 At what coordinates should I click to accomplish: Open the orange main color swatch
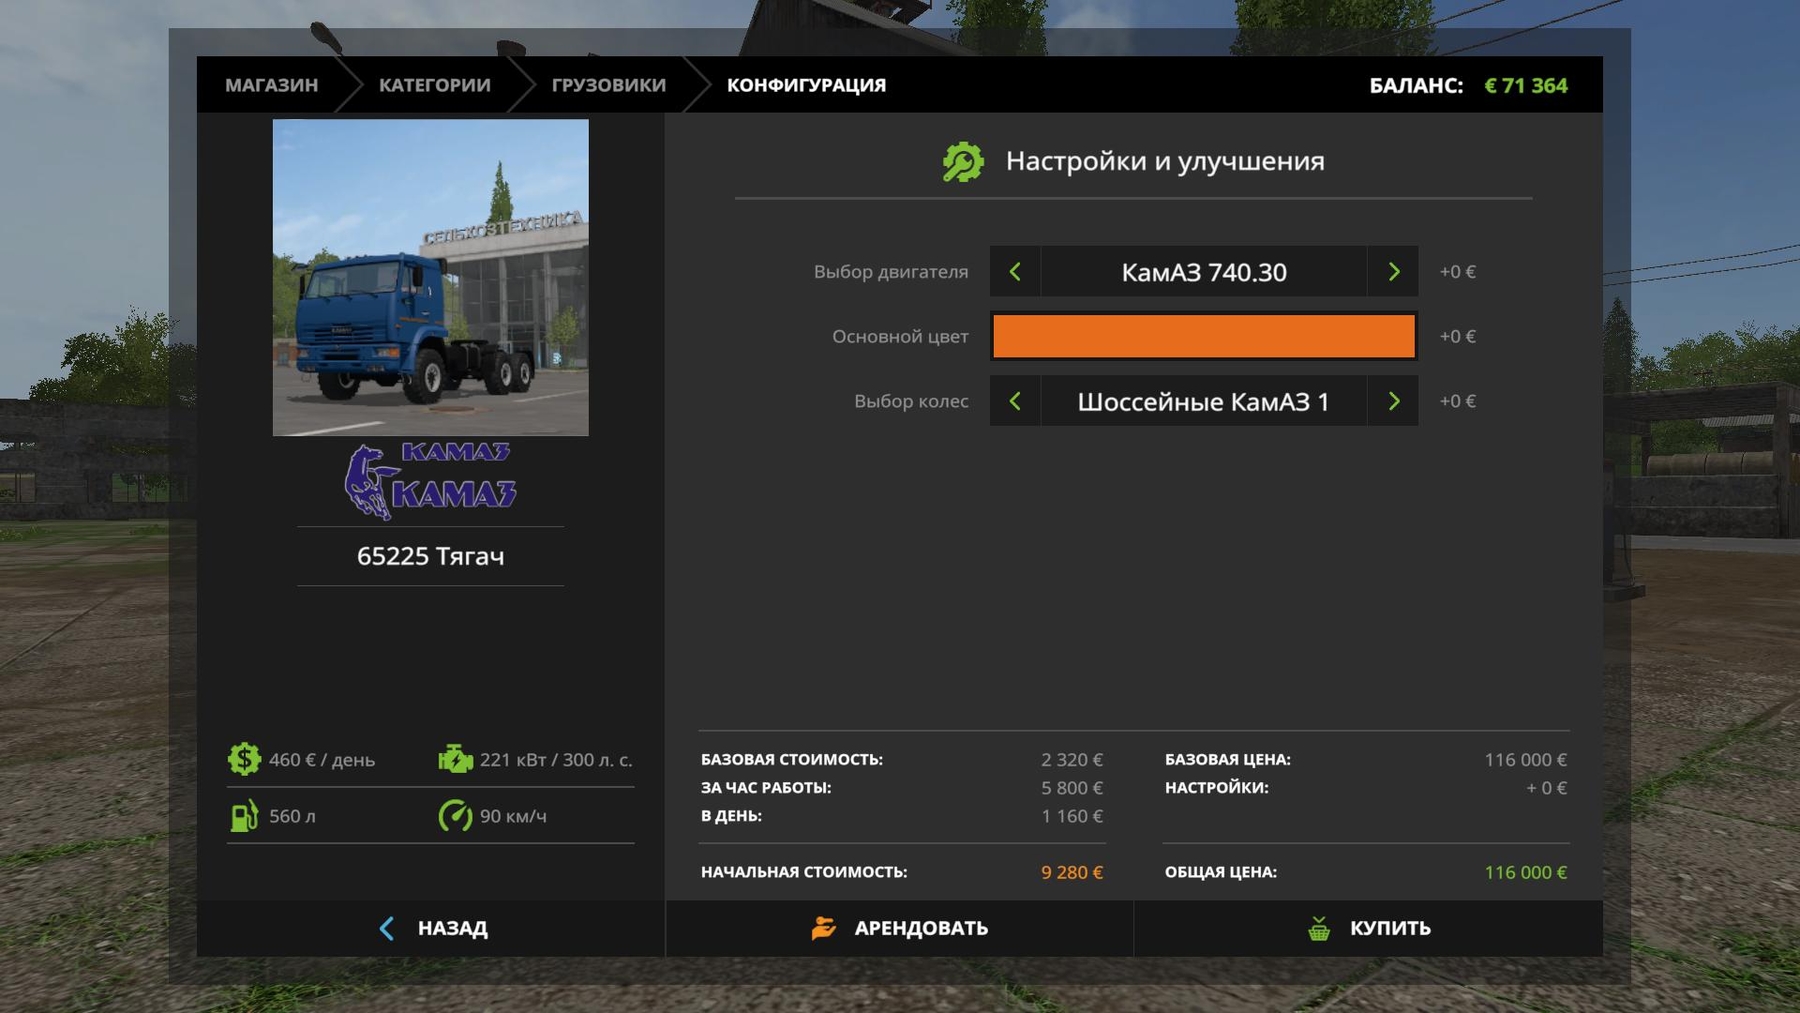click(x=1203, y=336)
